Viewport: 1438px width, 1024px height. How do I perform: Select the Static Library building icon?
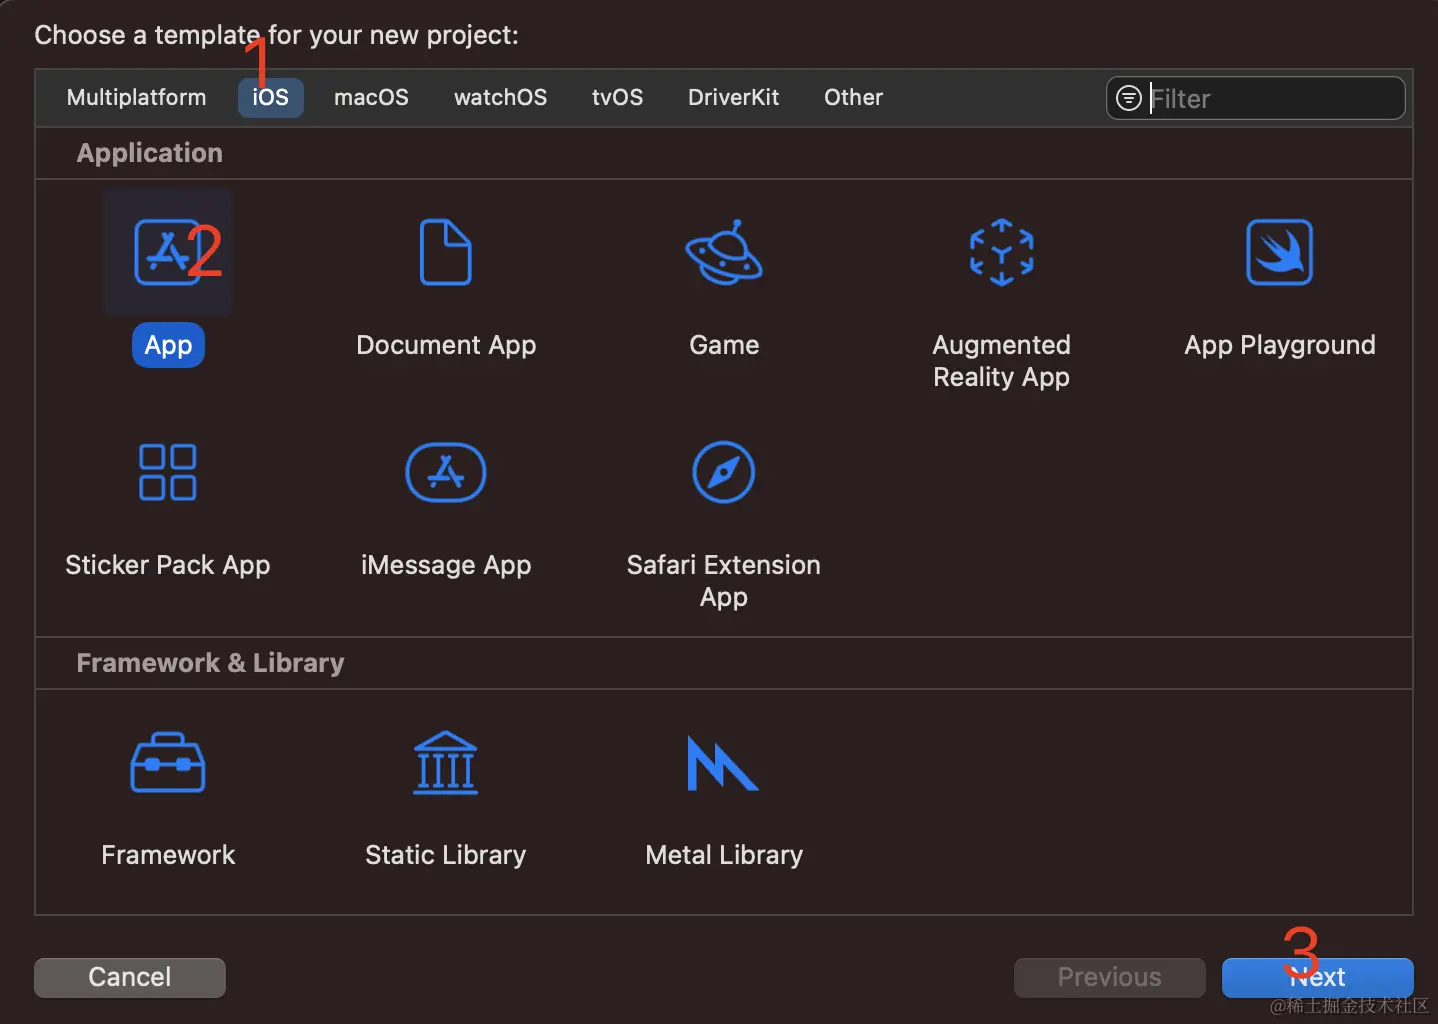pos(446,763)
